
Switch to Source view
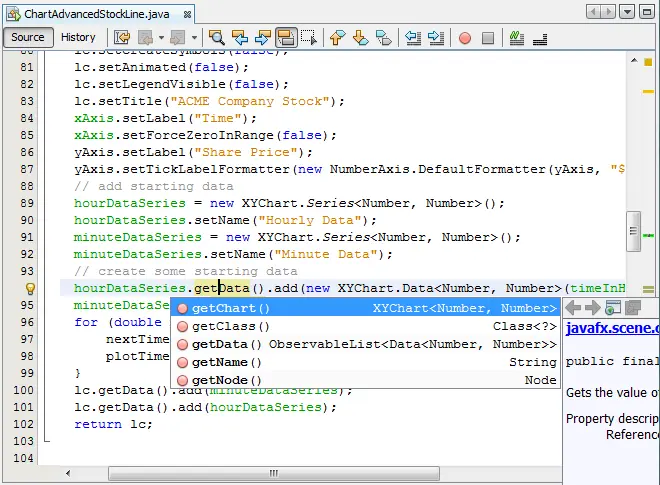pos(28,37)
